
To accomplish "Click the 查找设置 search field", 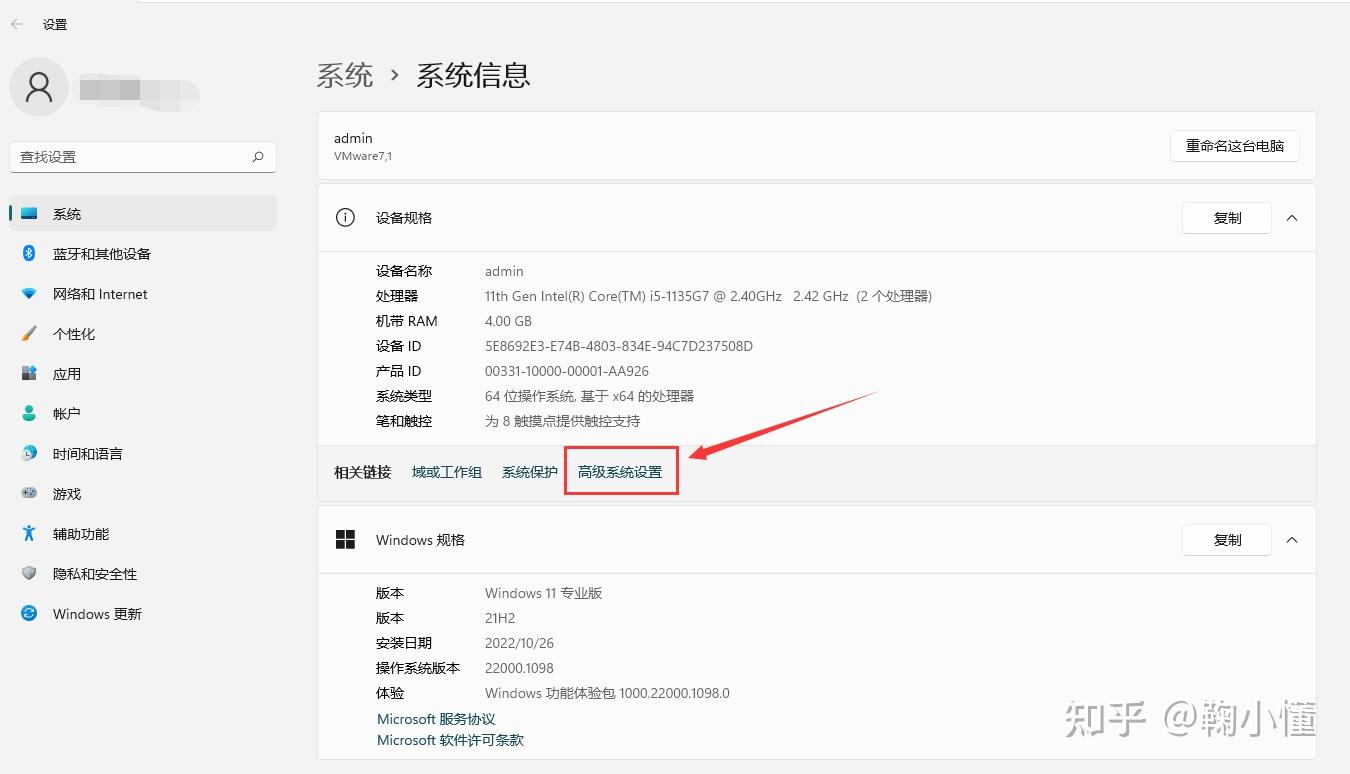I will (x=143, y=157).
